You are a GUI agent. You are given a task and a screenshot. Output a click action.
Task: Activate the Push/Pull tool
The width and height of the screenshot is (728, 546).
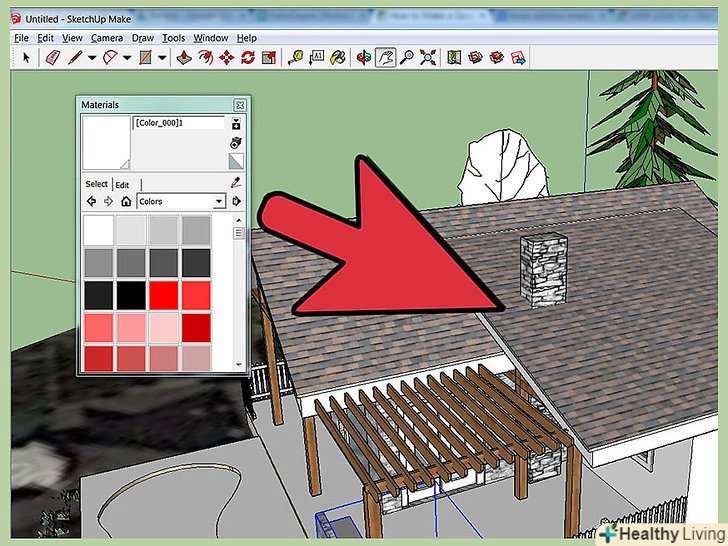pos(184,58)
